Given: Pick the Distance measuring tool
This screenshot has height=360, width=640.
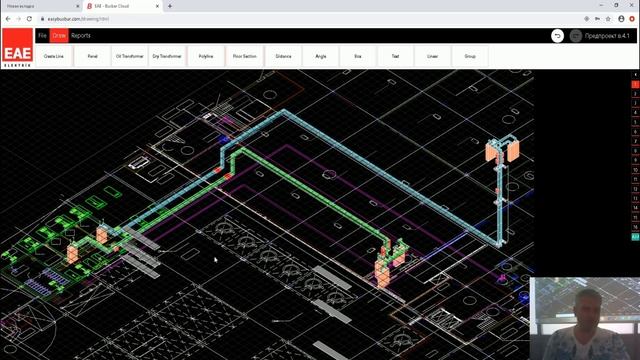Looking at the screenshot, I should point(283,56).
